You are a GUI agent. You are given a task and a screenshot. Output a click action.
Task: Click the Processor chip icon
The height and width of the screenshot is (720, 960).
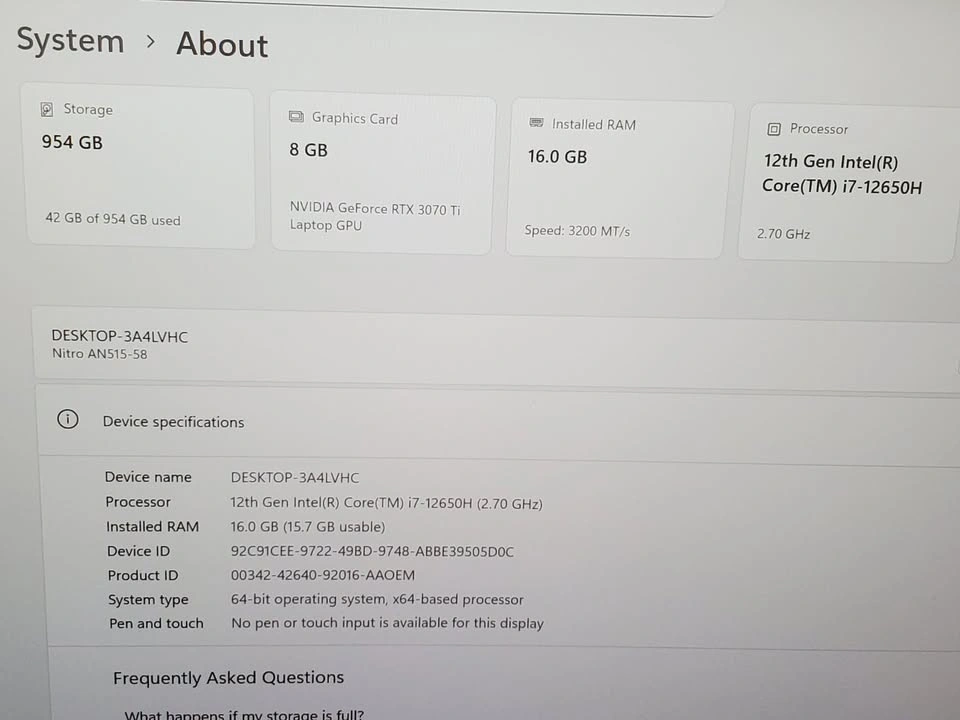773,129
